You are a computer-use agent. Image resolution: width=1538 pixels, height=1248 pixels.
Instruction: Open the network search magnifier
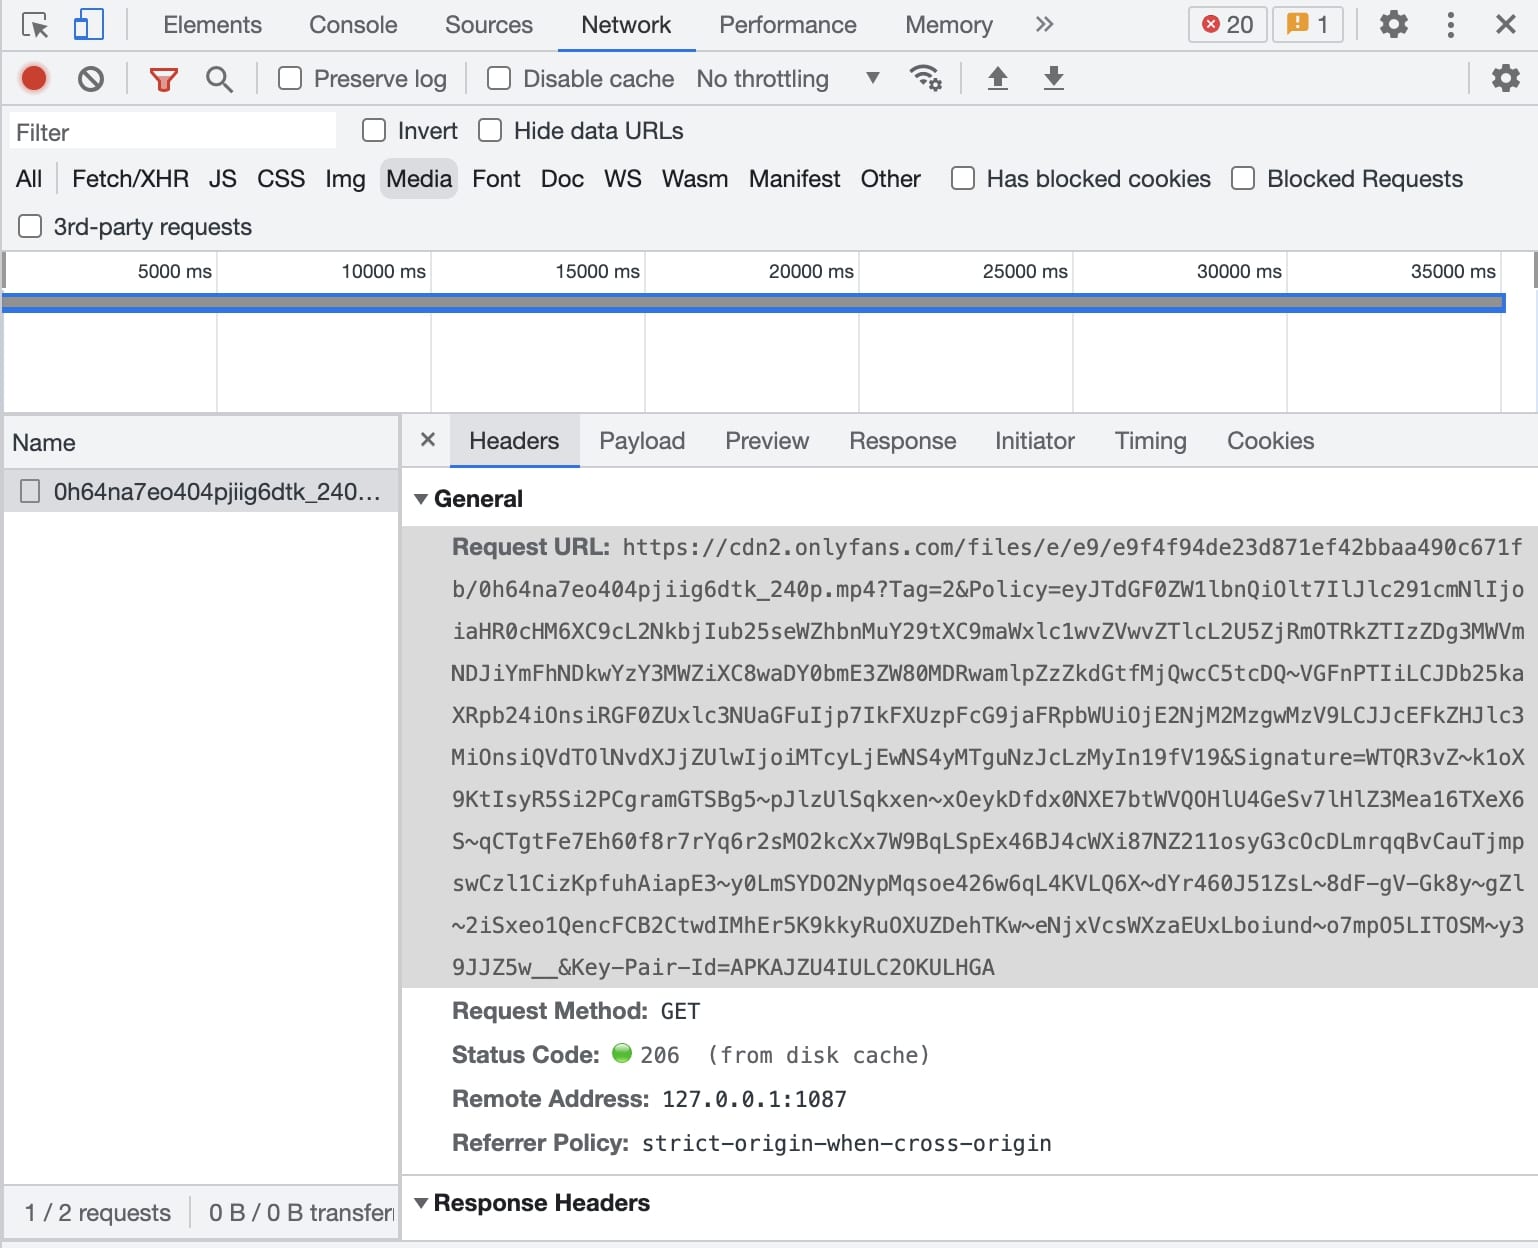tap(219, 78)
